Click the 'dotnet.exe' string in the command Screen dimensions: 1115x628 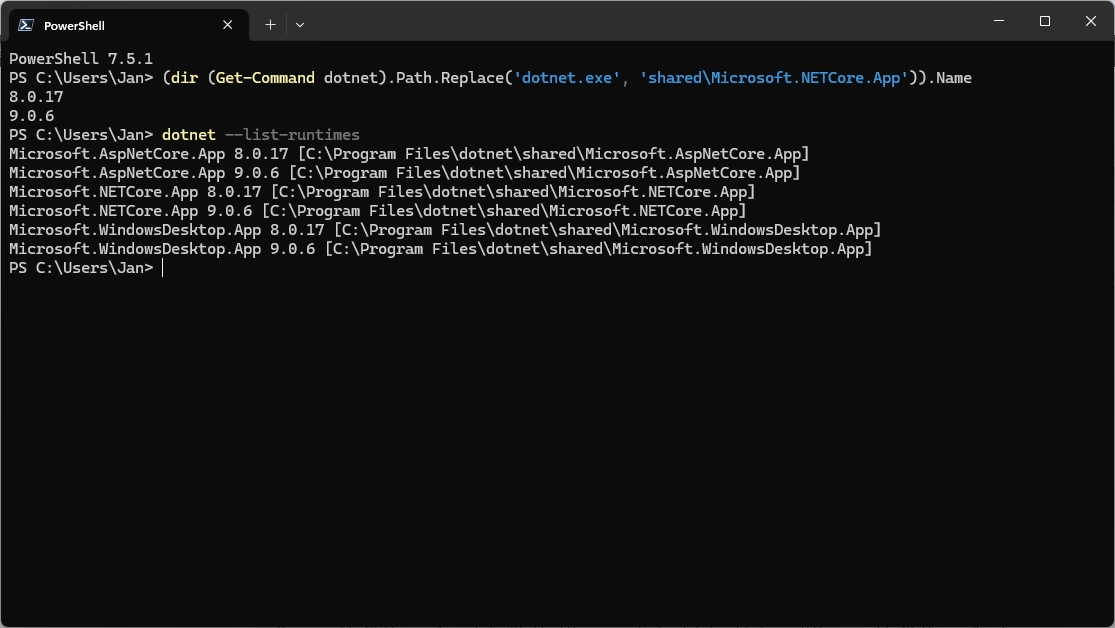click(568, 78)
